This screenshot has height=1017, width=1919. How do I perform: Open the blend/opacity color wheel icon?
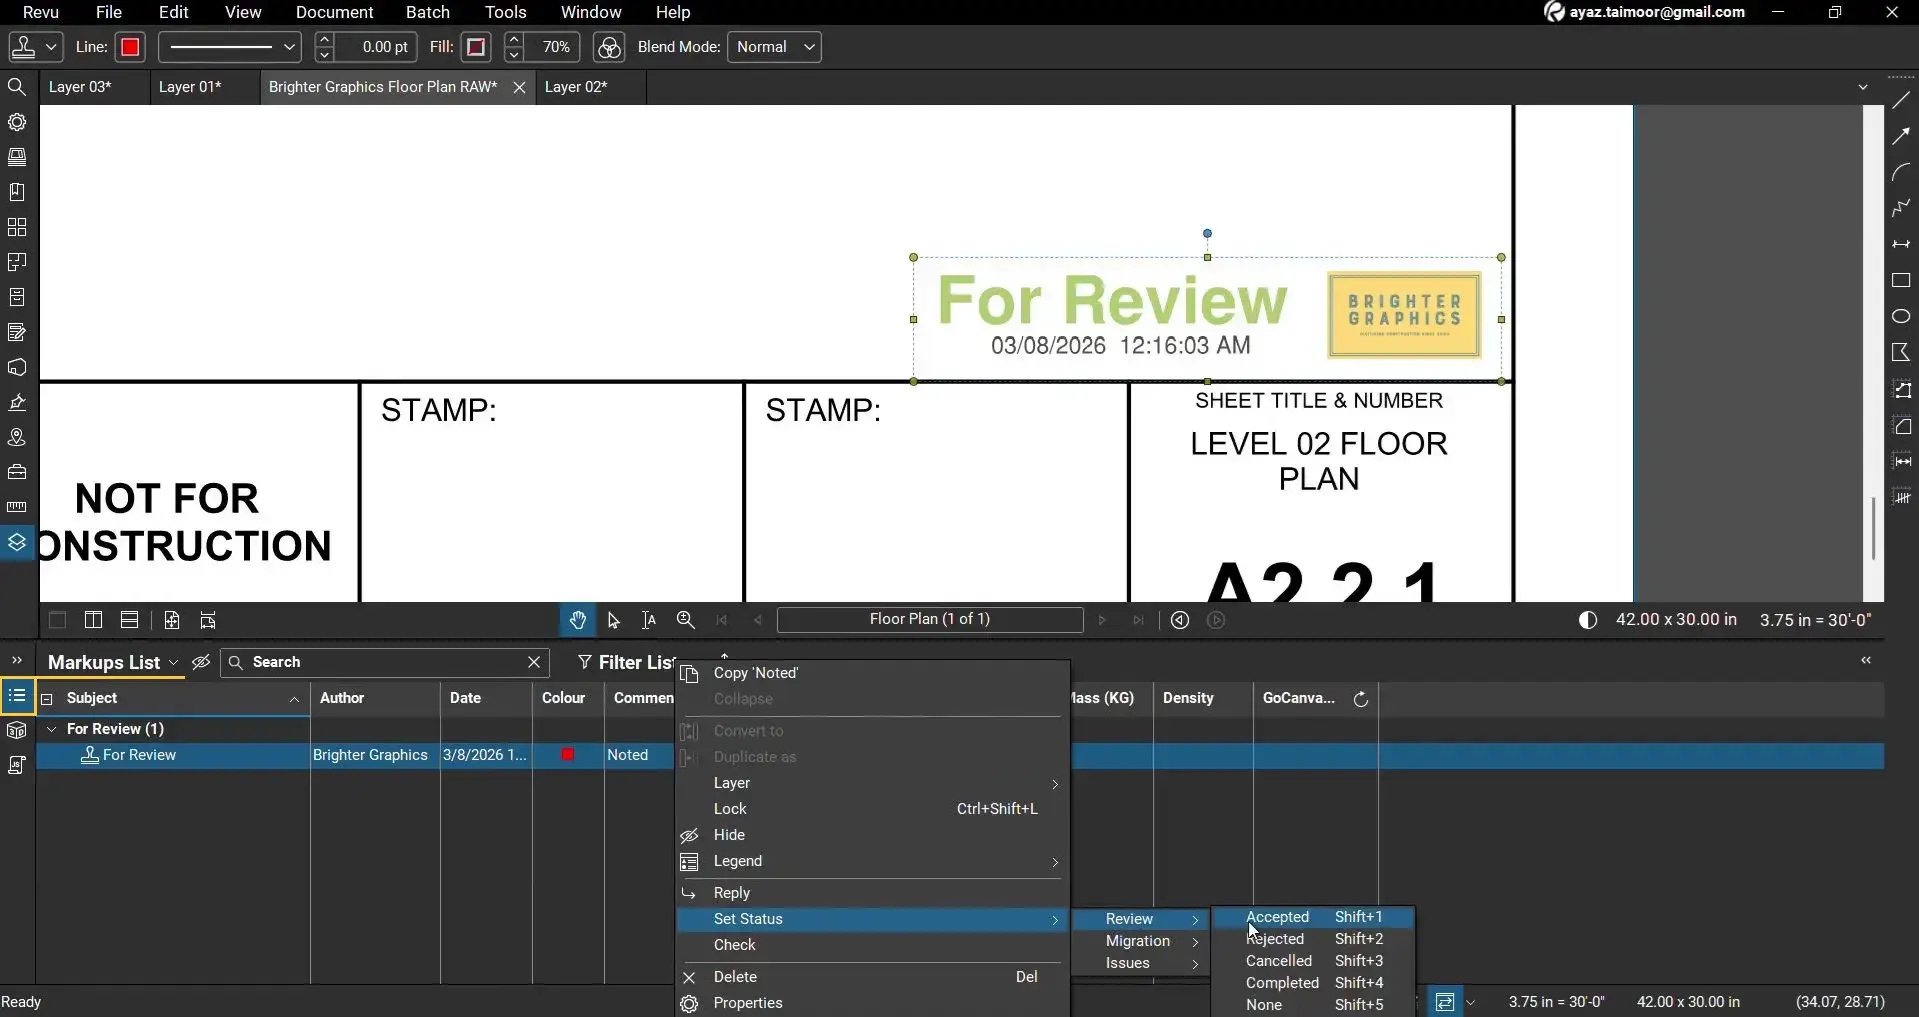[x=609, y=47]
